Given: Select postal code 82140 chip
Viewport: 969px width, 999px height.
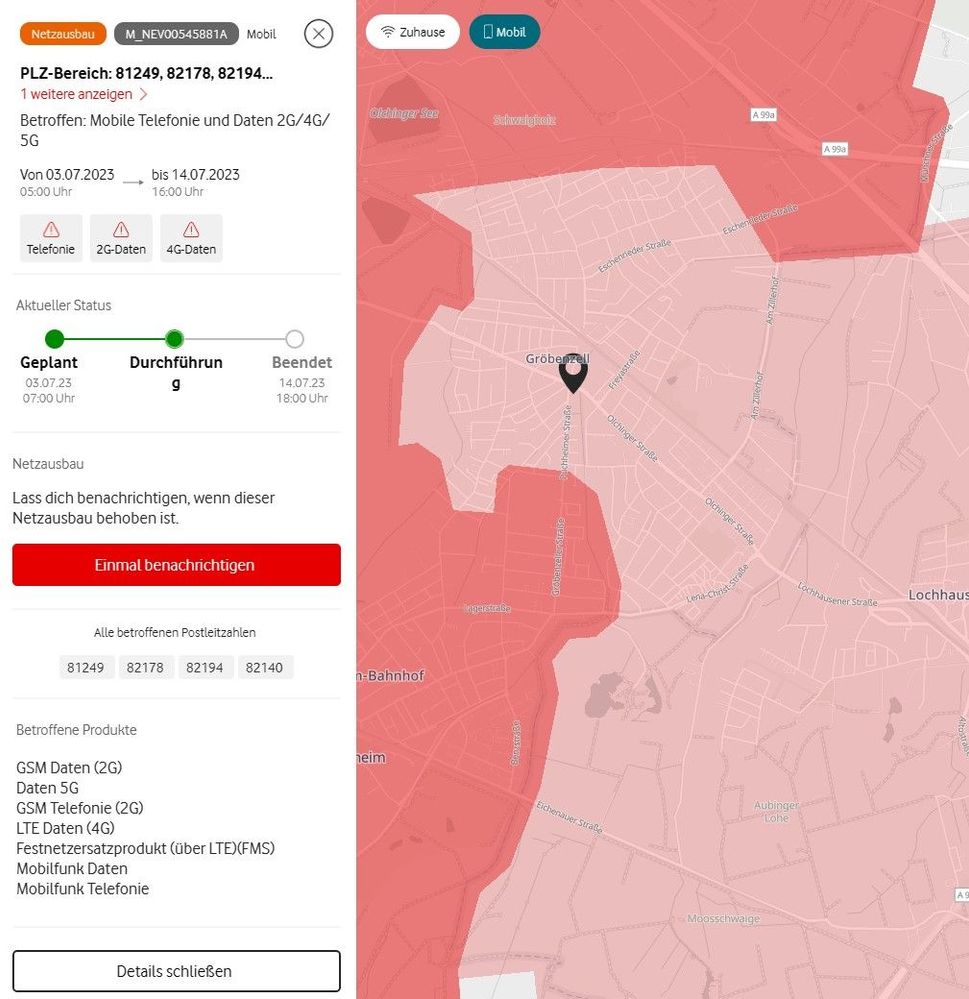Looking at the screenshot, I should click(x=264, y=668).
